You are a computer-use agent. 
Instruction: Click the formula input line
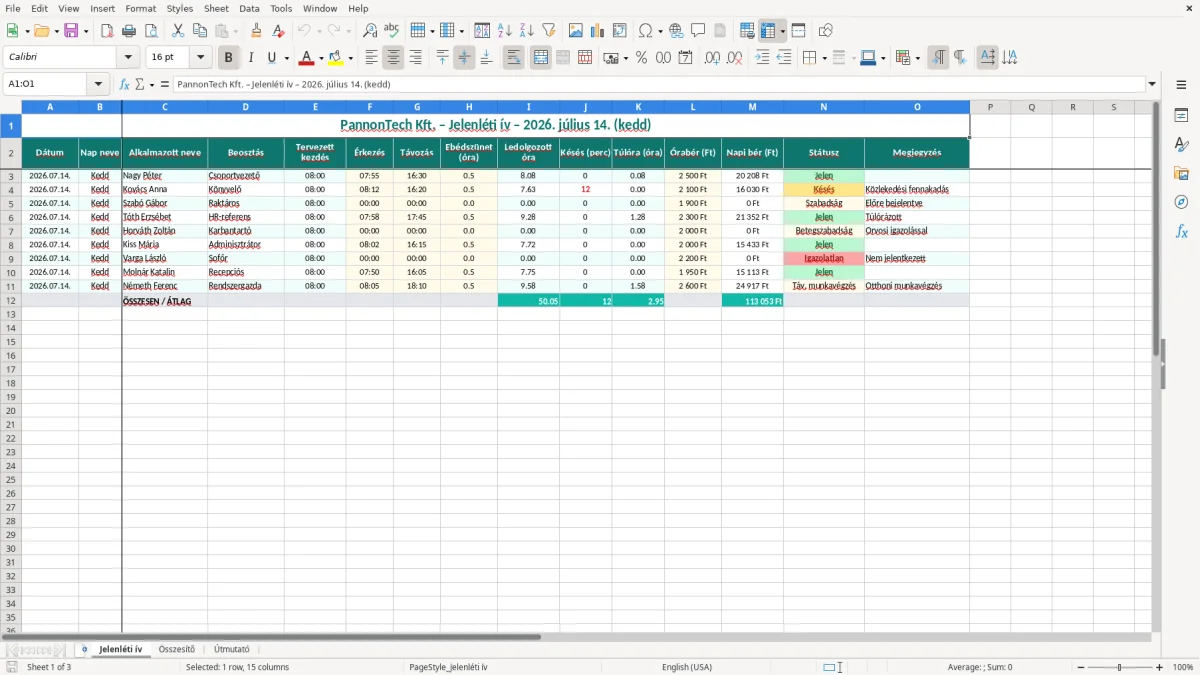click(x=658, y=84)
